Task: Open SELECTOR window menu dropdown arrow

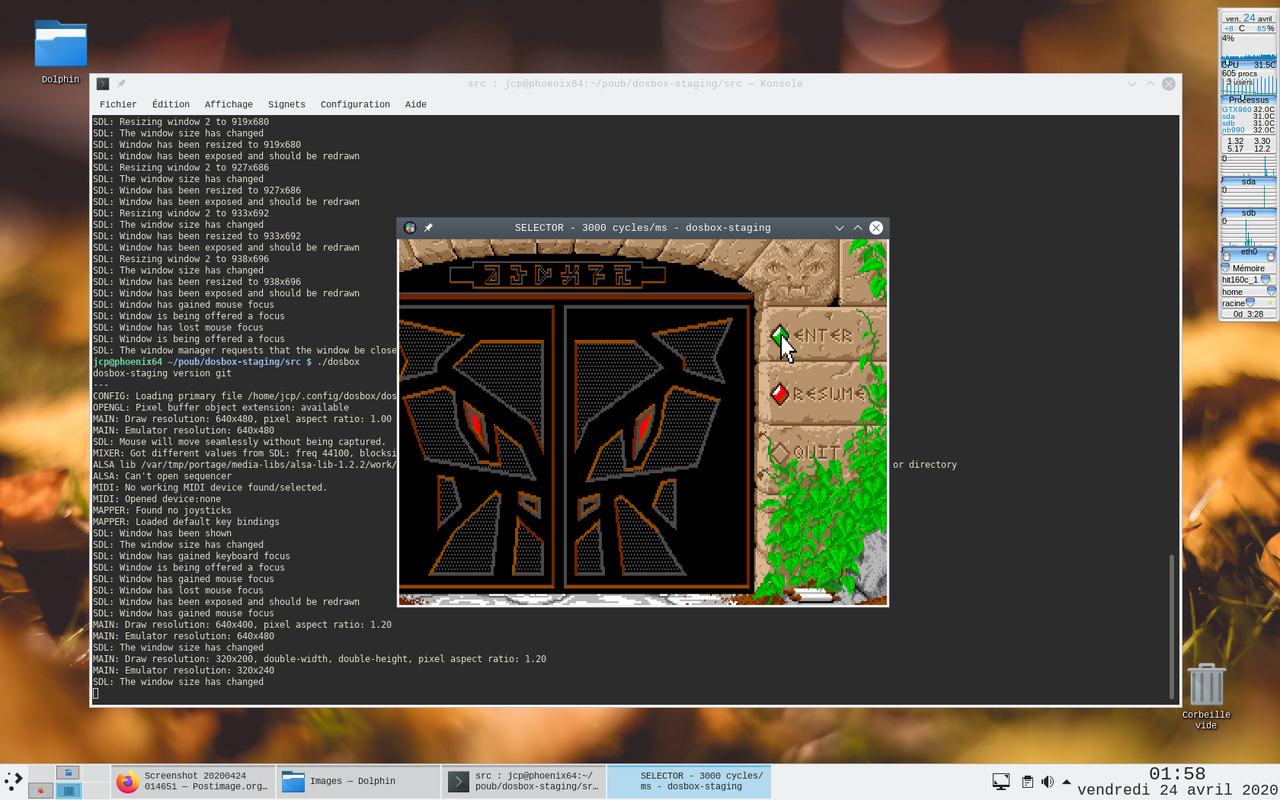Action: tap(839, 227)
